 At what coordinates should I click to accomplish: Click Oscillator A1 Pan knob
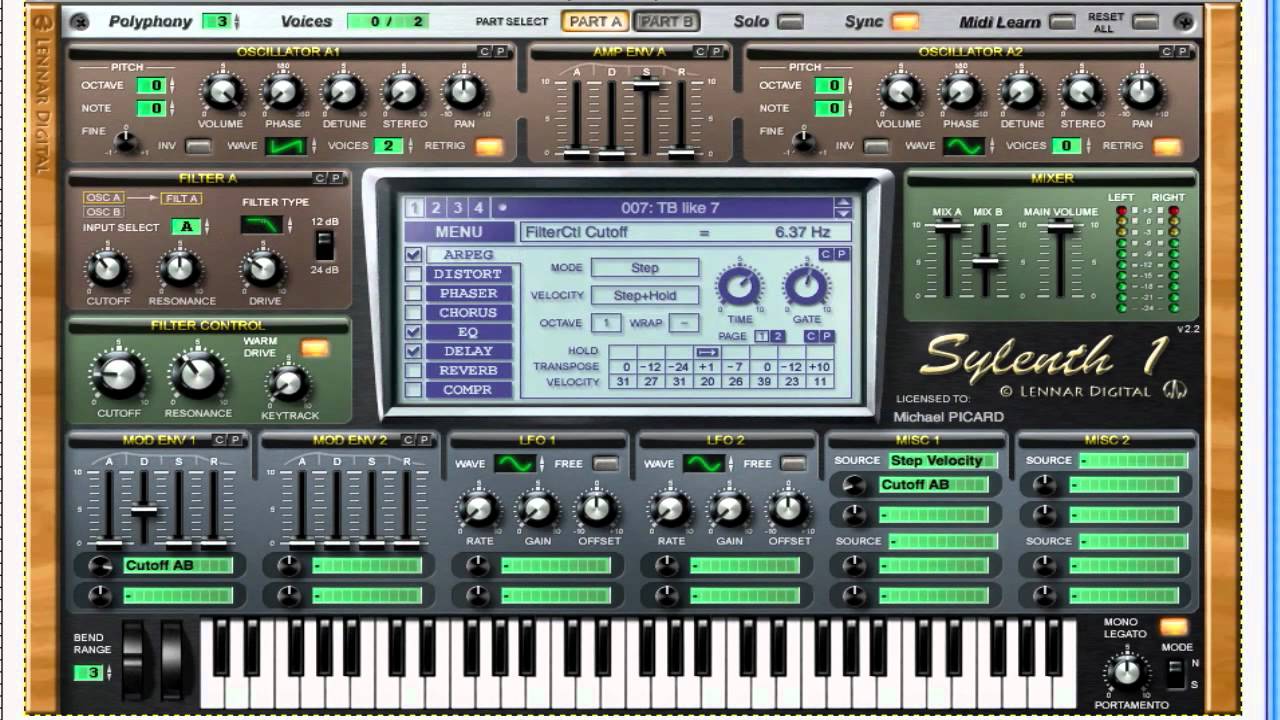(463, 93)
